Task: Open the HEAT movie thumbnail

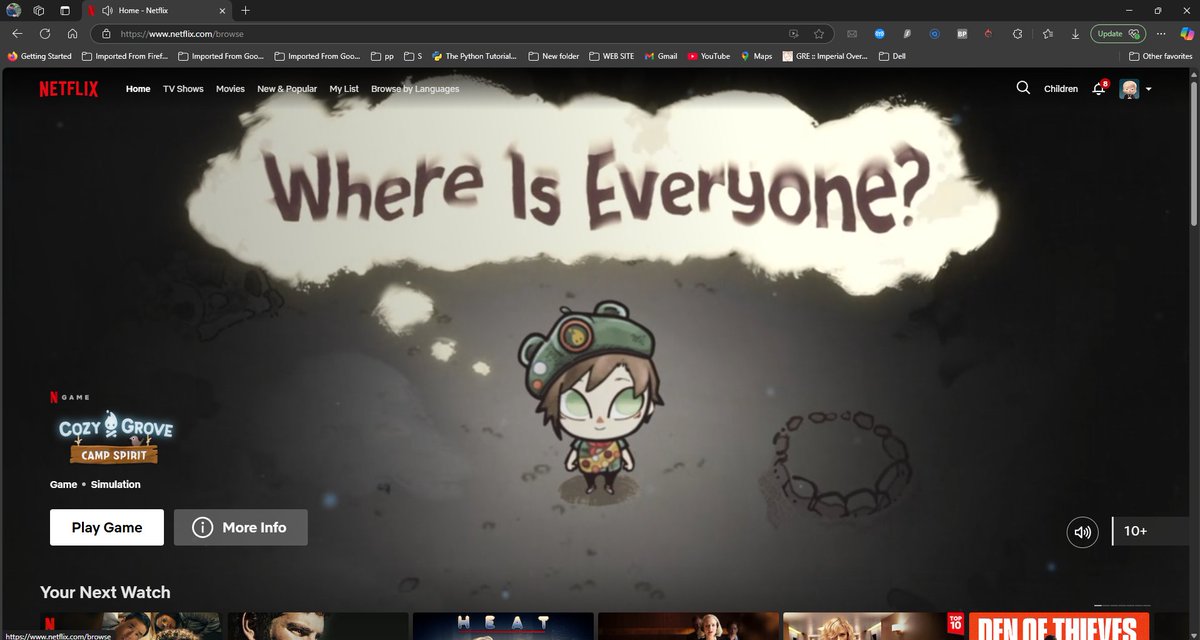Action: point(503,626)
